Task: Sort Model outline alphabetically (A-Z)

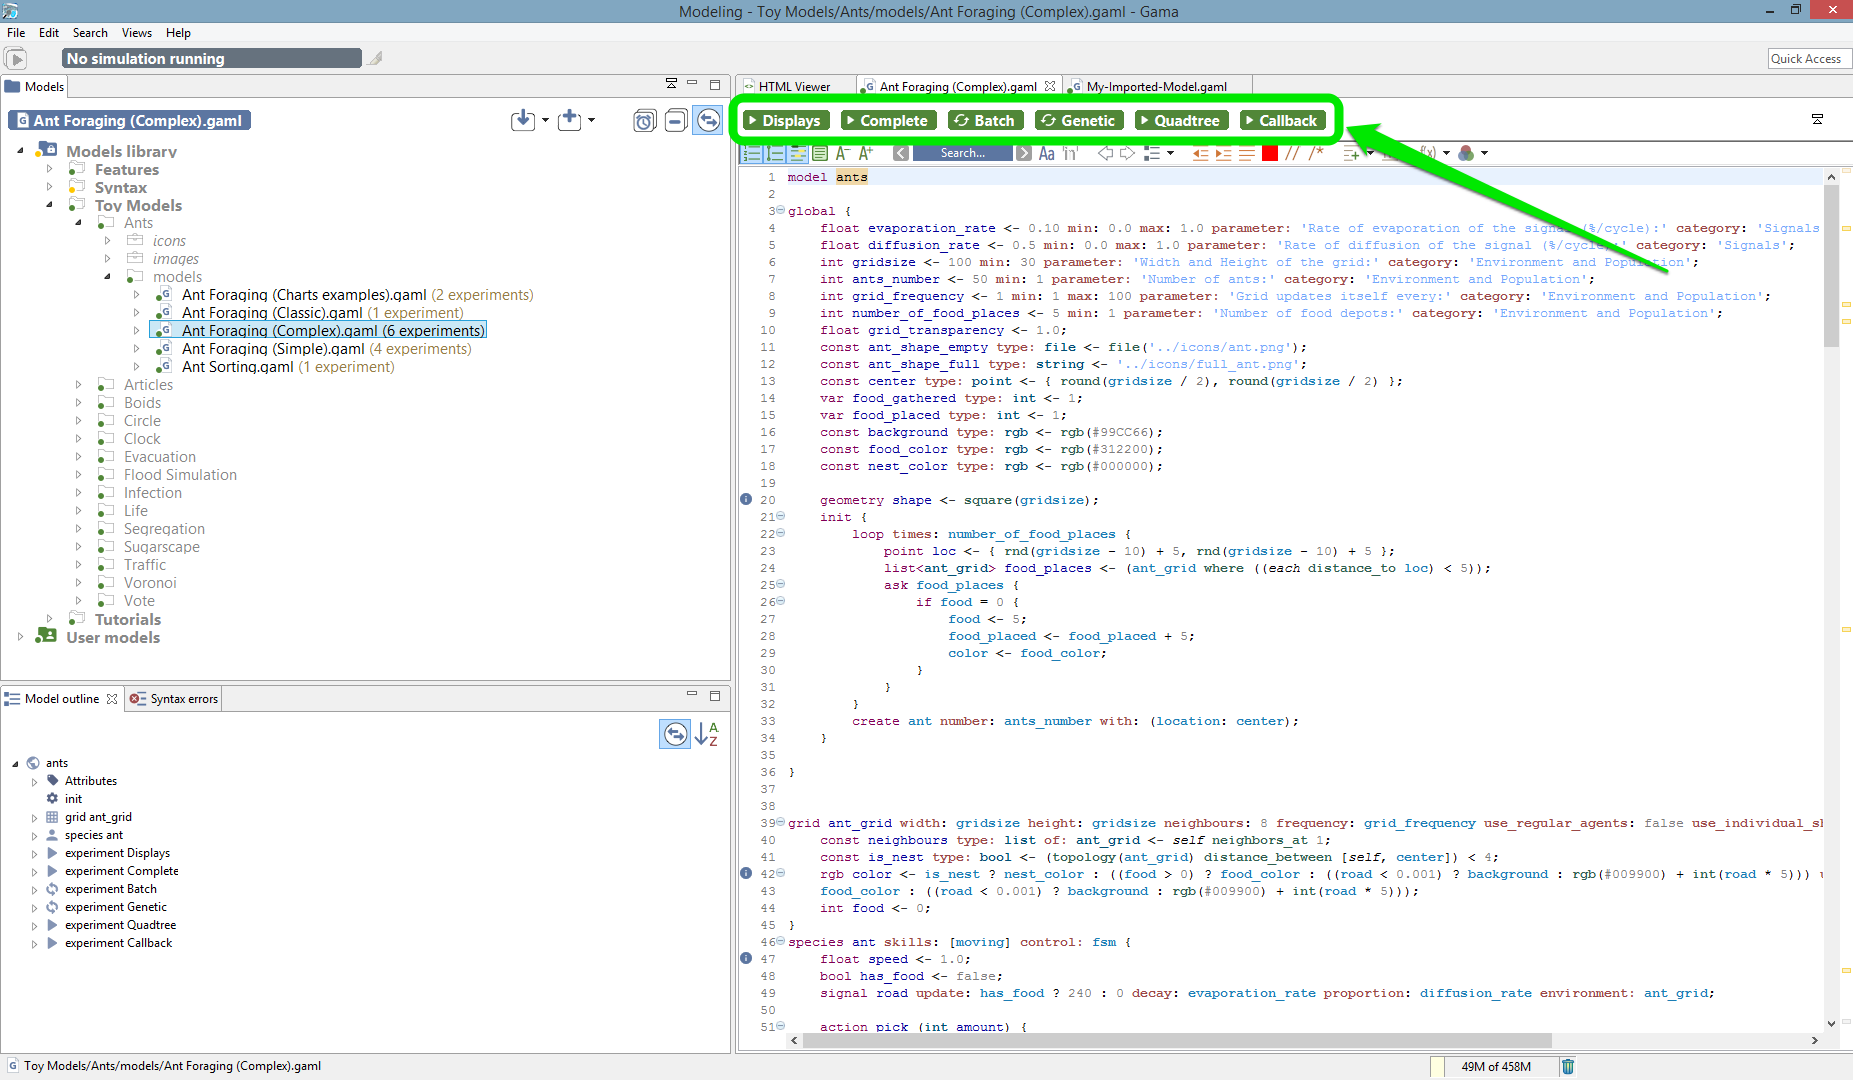Action: tap(707, 734)
